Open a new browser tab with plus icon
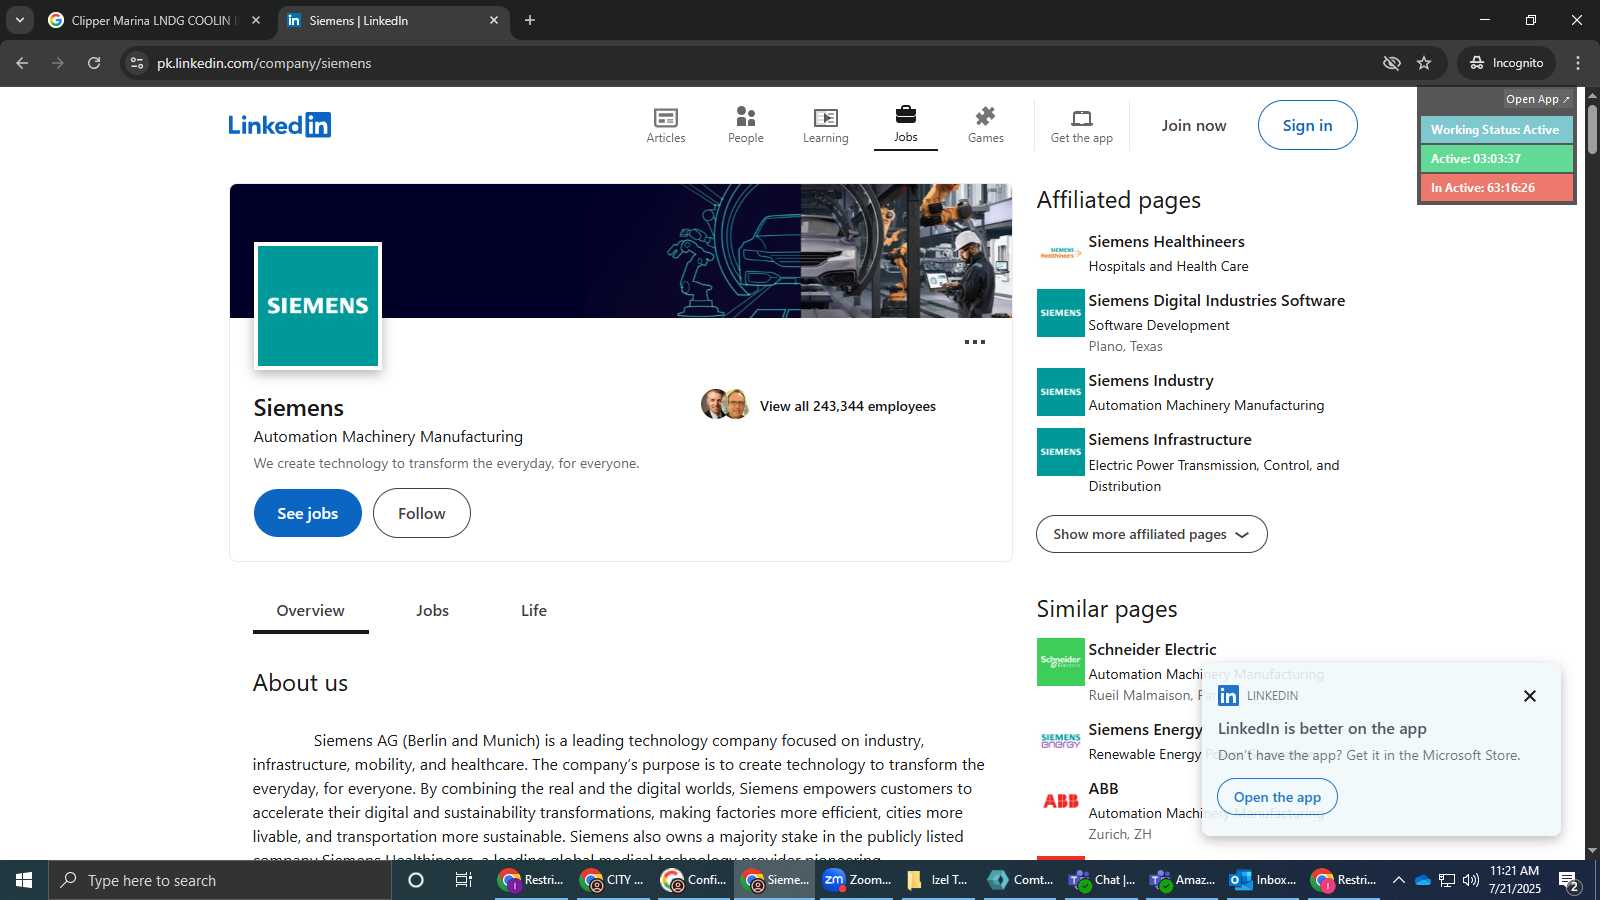 (x=530, y=20)
